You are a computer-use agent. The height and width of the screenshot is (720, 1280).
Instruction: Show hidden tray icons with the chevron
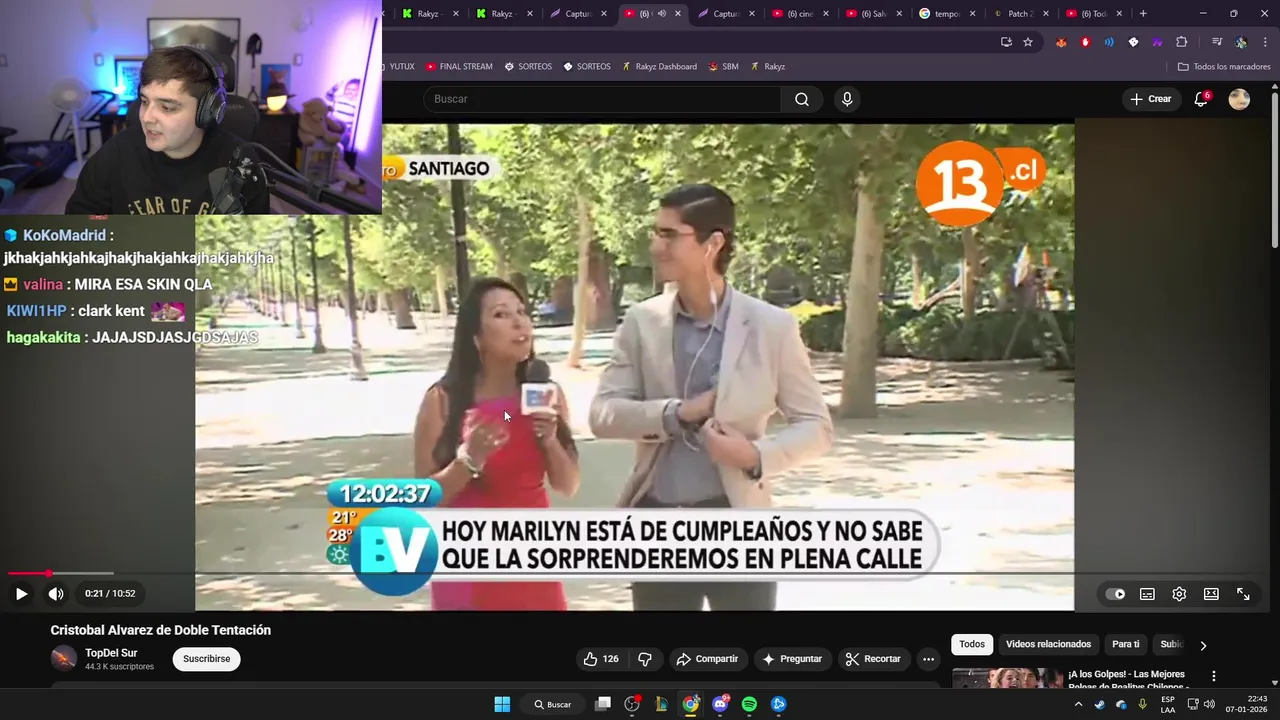(1078, 704)
